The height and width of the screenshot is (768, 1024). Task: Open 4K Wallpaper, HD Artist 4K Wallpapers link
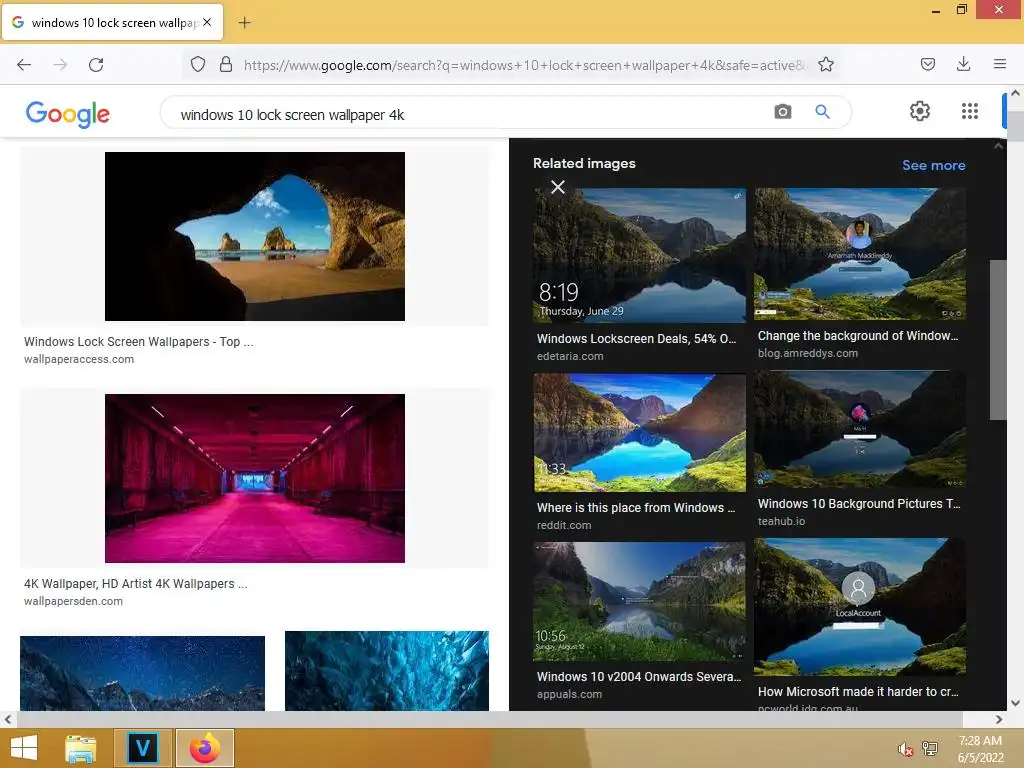136,584
